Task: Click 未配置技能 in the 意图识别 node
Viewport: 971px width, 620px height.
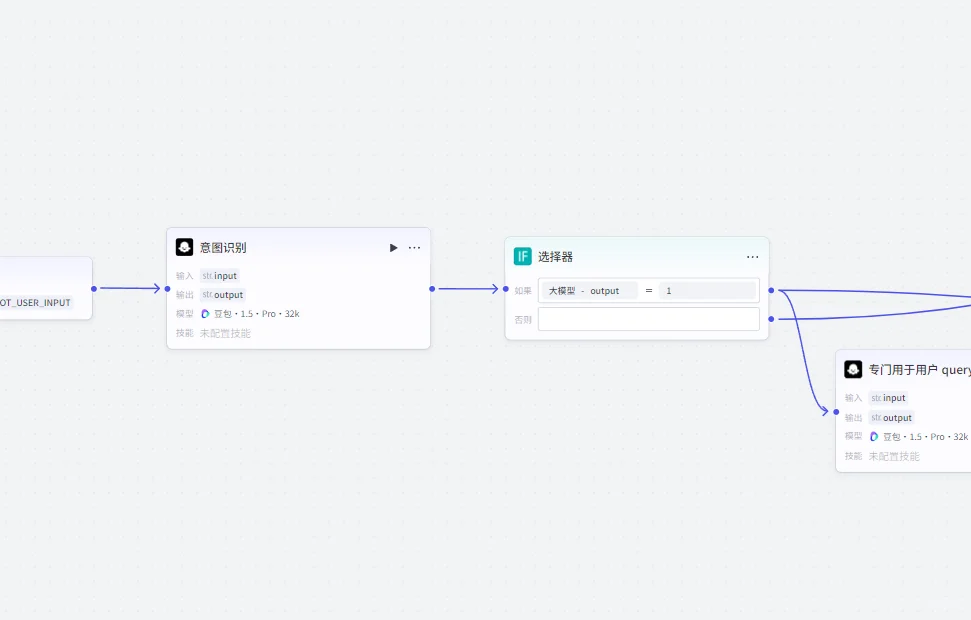Action: click(x=225, y=333)
